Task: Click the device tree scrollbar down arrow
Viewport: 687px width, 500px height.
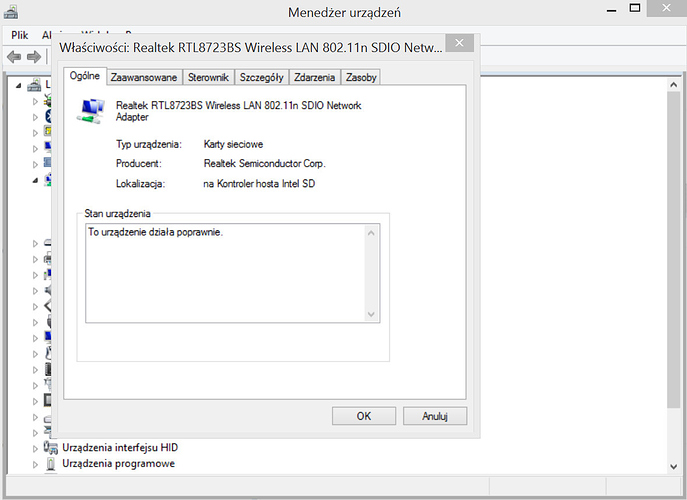Action: click(673, 467)
